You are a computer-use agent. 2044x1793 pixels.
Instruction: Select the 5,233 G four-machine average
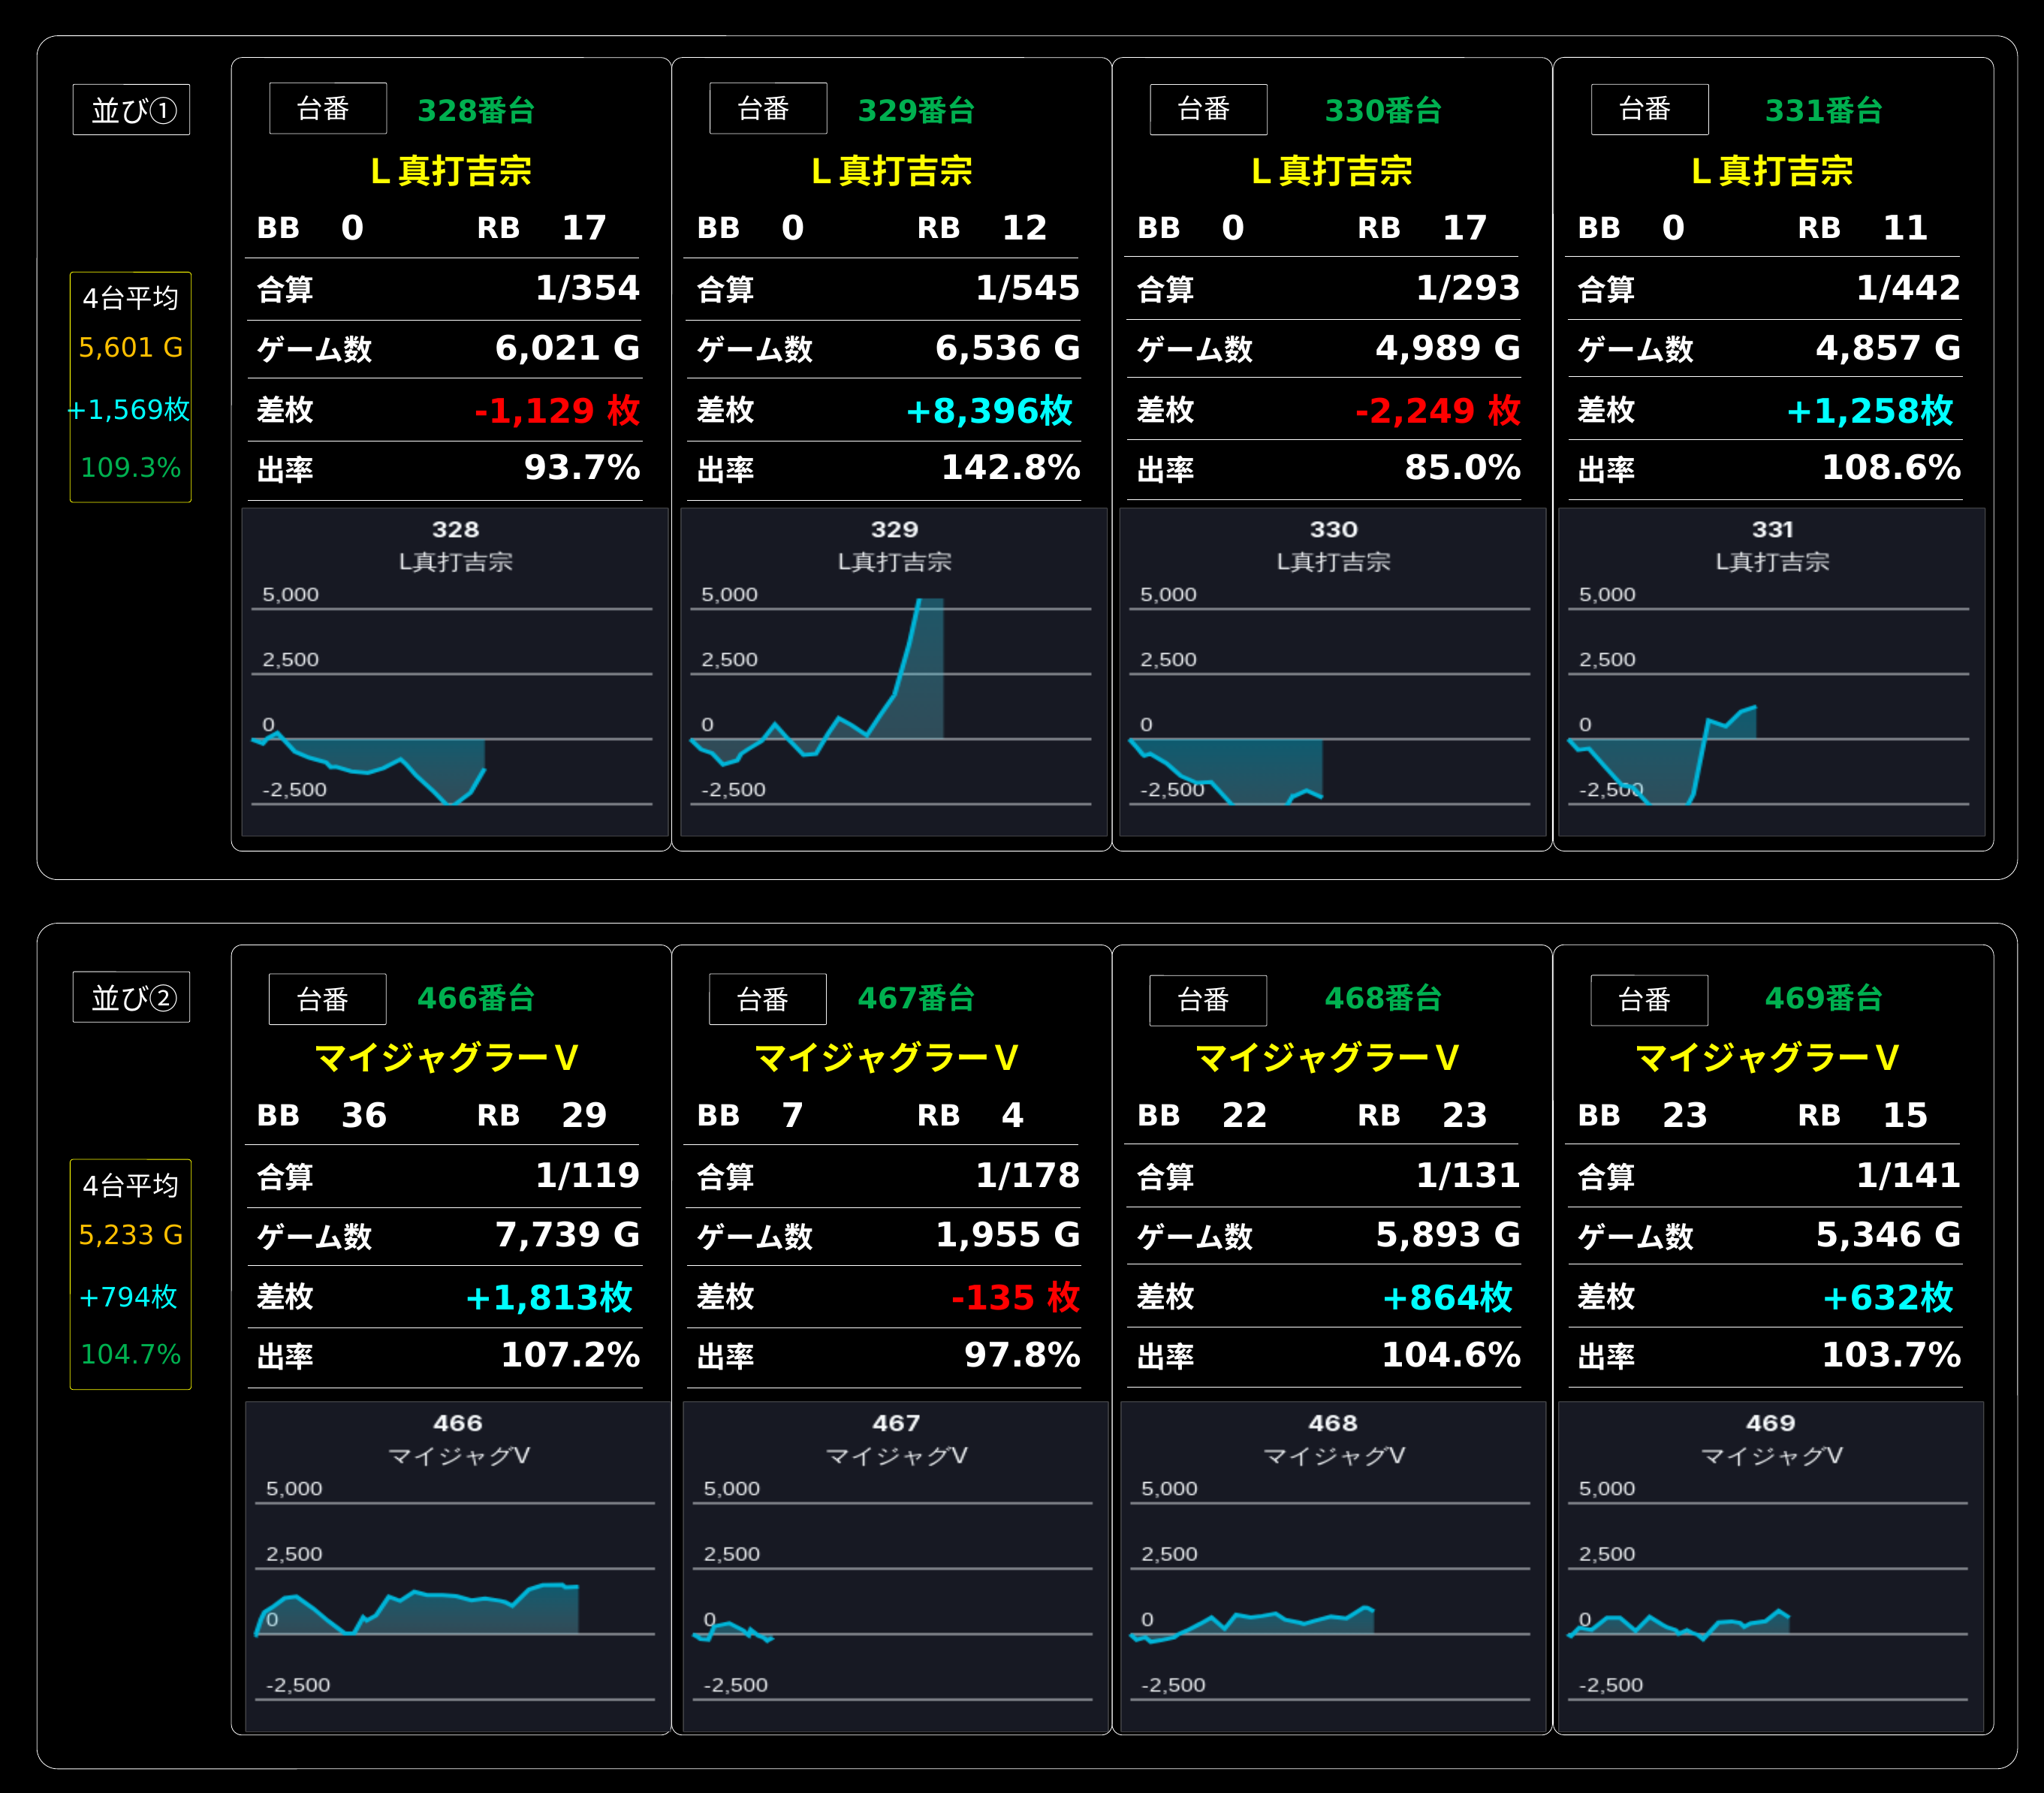pos(131,1235)
